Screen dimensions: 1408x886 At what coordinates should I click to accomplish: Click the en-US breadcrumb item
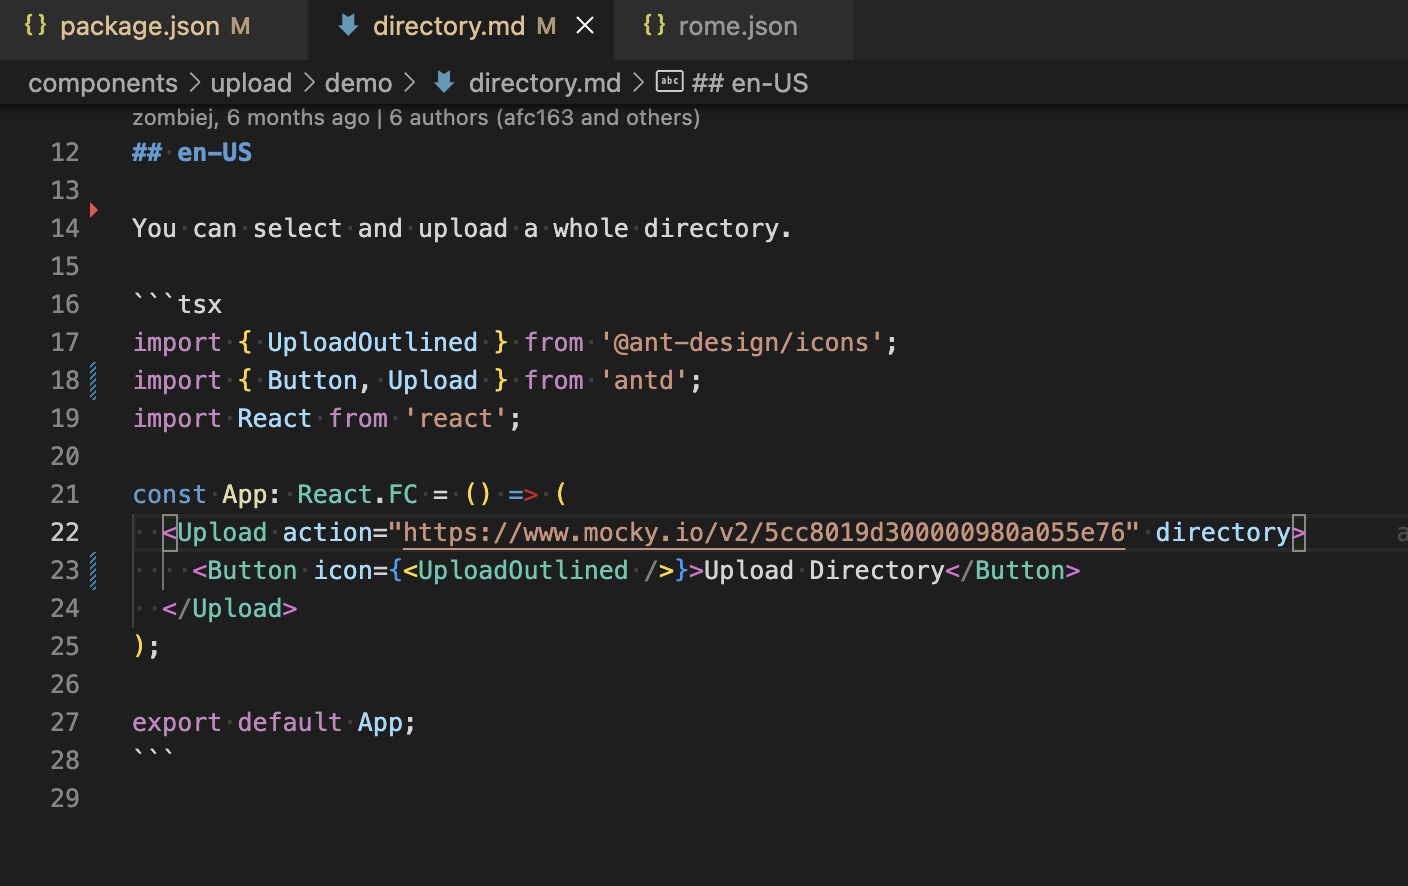point(752,82)
